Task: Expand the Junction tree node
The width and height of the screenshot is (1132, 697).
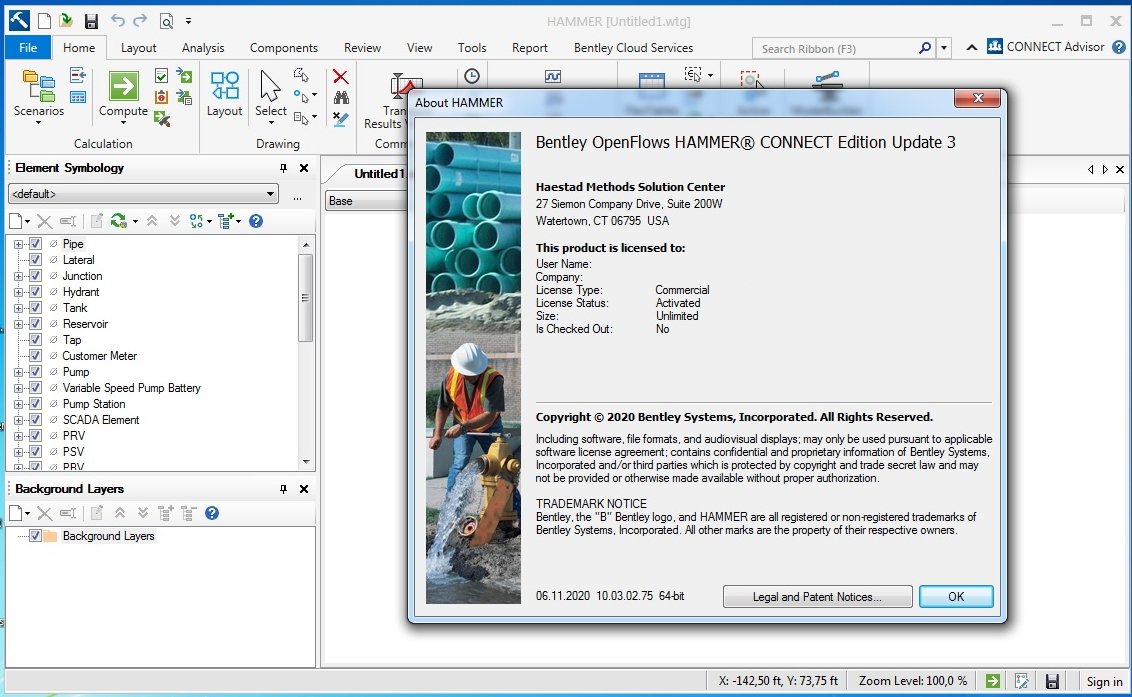Action: (x=18, y=276)
